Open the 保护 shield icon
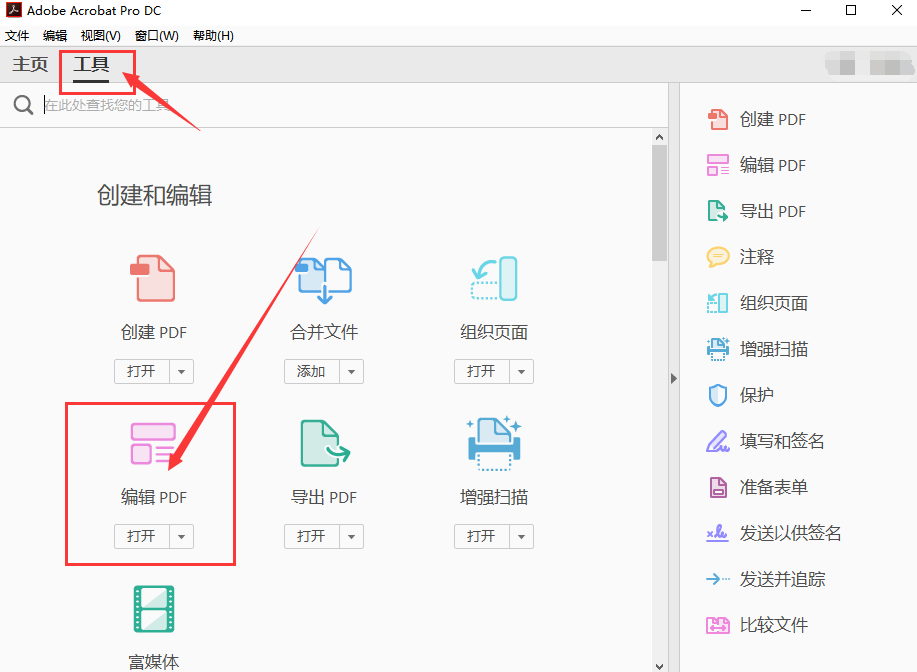The height and width of the screenshot is (672, 917). pyautogui.click(x=718, y=395)
